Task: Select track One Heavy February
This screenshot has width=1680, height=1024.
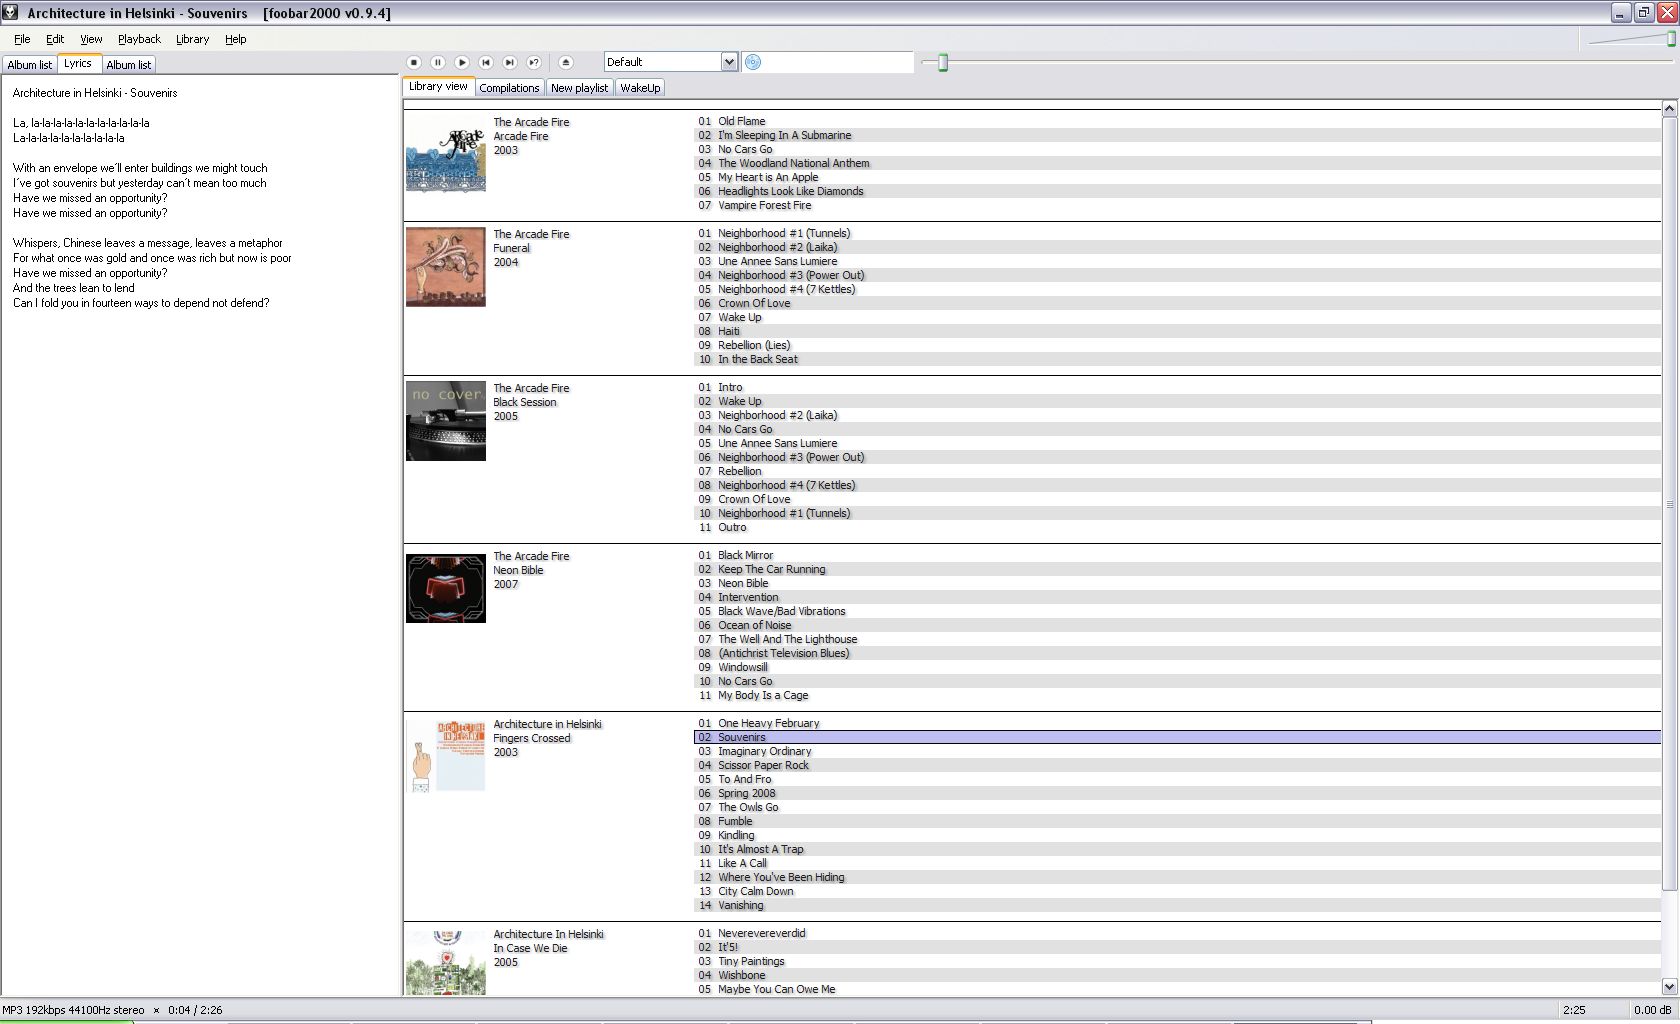Action: [1177, 723]
